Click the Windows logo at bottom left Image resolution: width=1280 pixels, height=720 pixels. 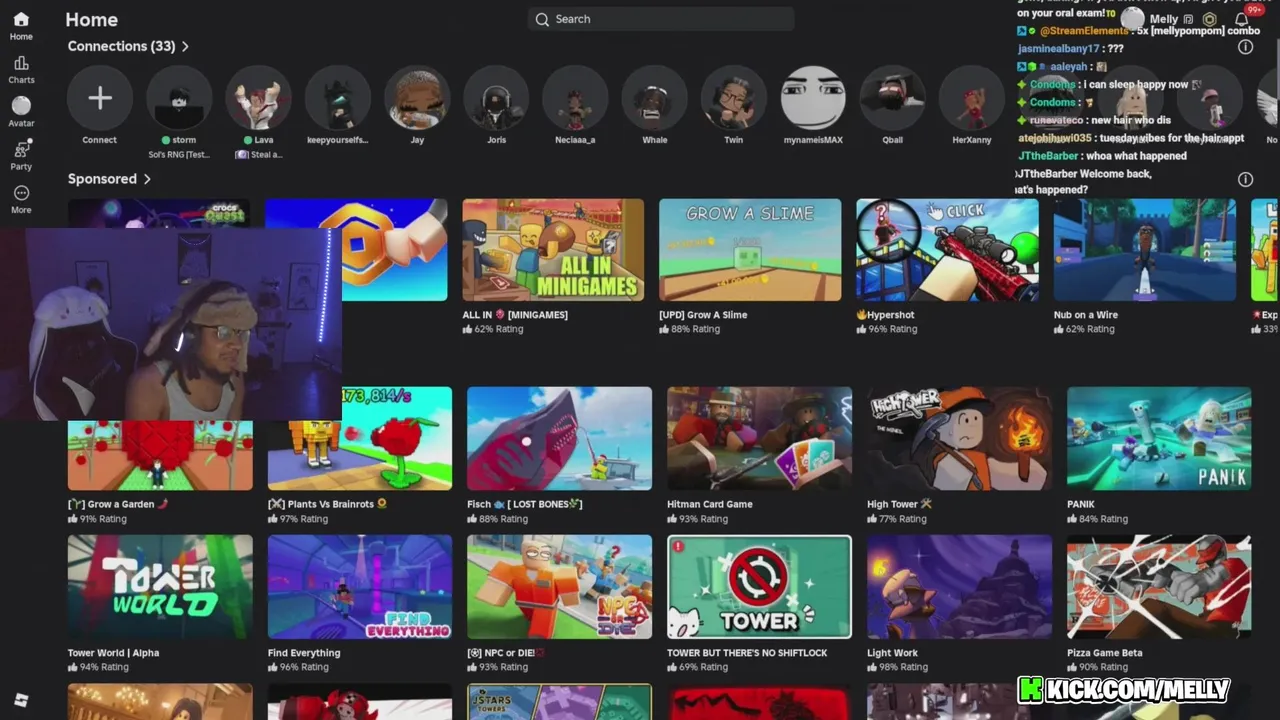coord(21,700)
